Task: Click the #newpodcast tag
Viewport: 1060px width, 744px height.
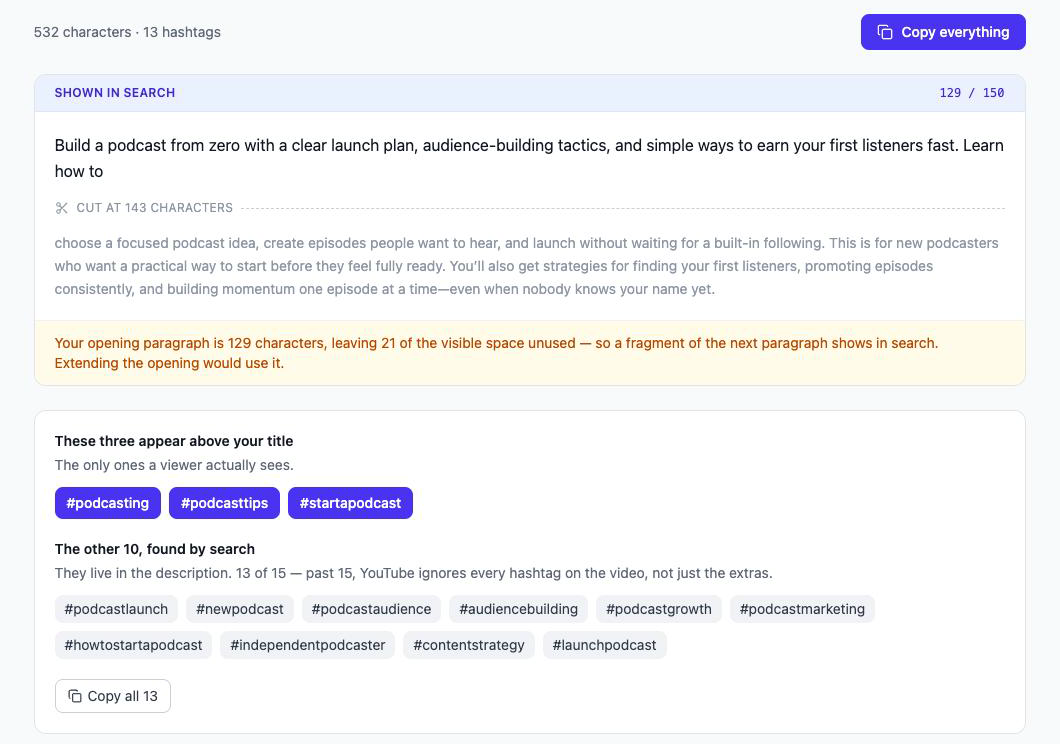Action: pyautogui.click(x=240, y=609)
